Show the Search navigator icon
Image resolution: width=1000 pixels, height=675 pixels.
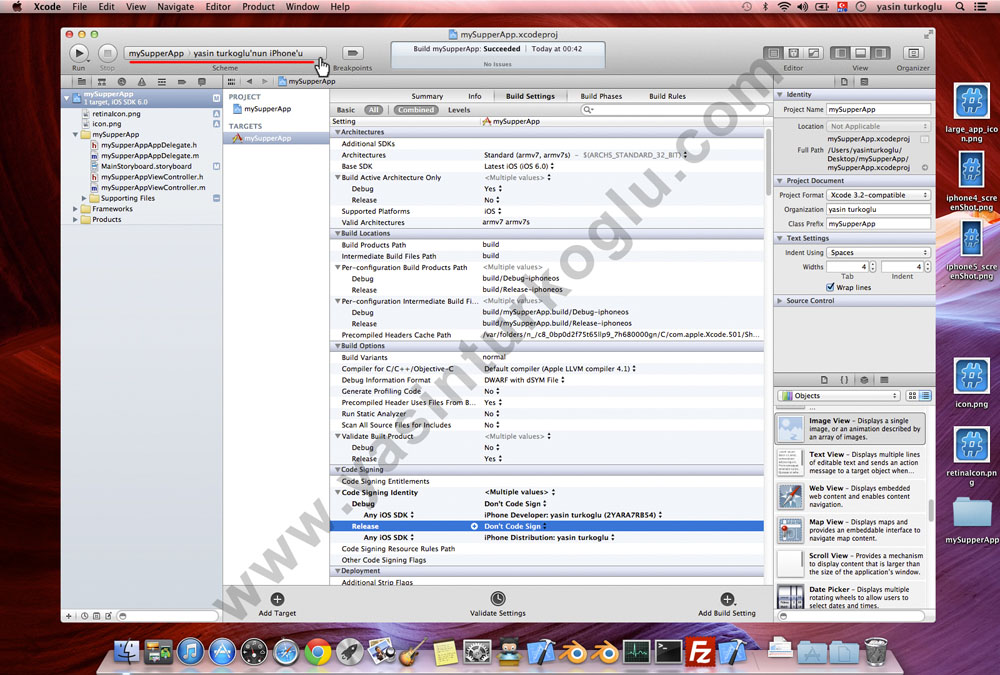122,82
